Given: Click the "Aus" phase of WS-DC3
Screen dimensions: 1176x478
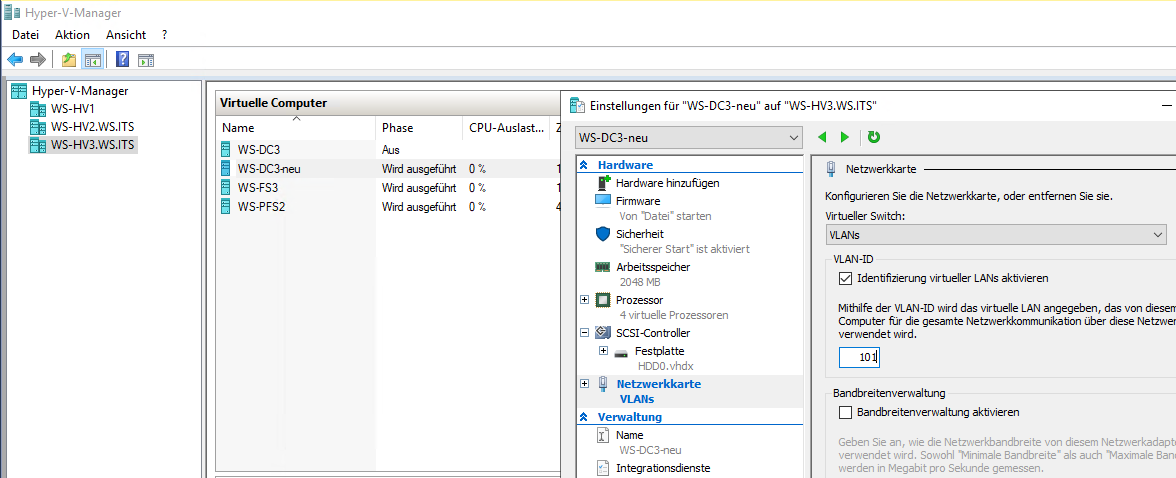Looking at the screenshot, I should (x=390, y=149).
